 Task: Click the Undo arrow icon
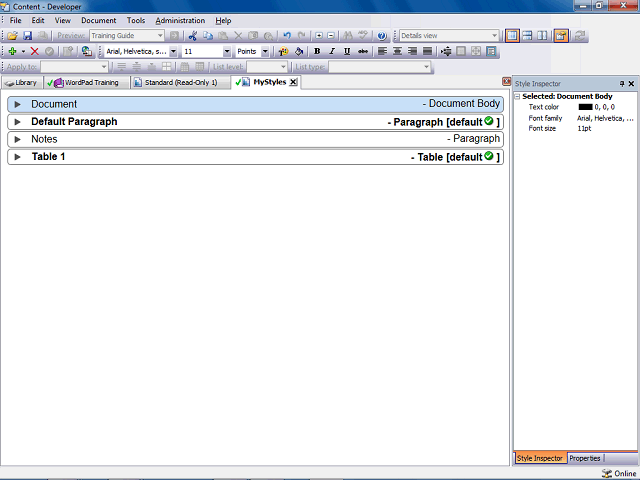[287, 36]
